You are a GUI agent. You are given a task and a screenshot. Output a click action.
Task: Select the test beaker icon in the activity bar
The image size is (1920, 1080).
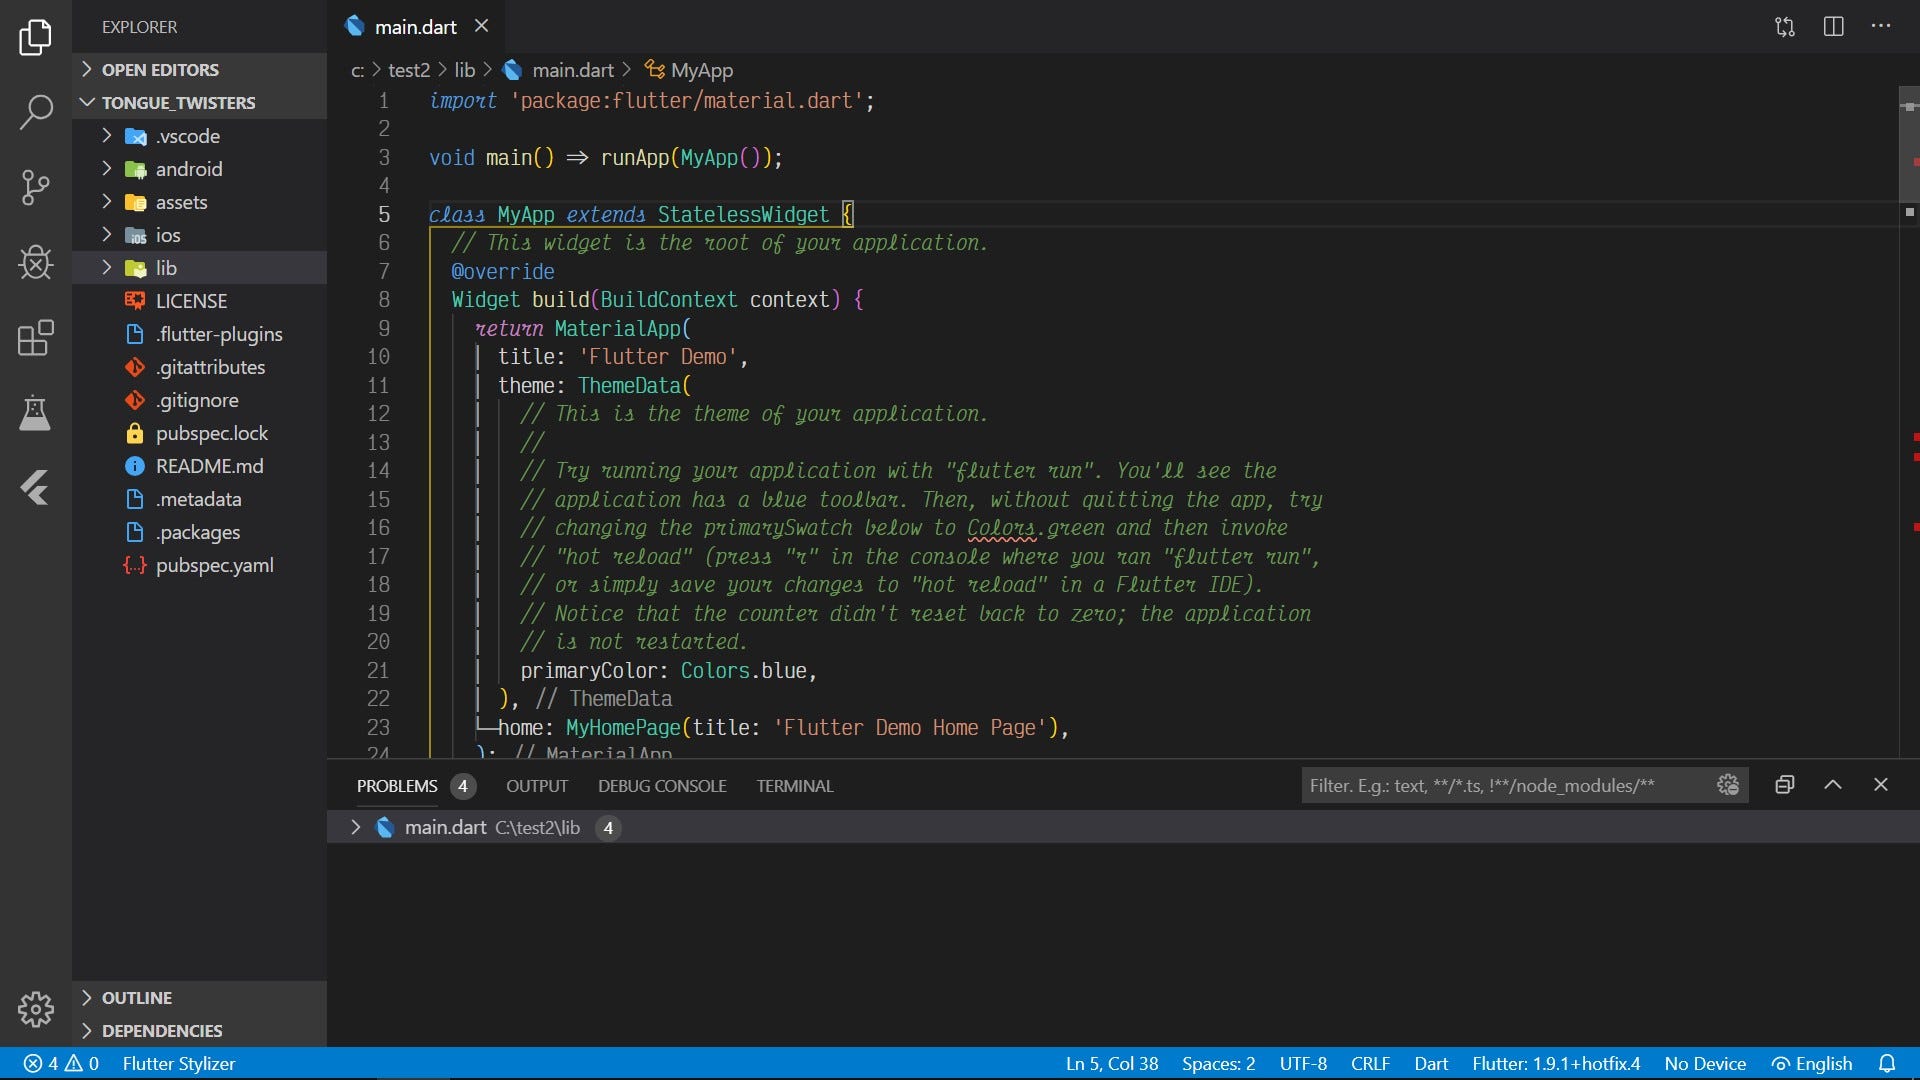coord(36,414)
